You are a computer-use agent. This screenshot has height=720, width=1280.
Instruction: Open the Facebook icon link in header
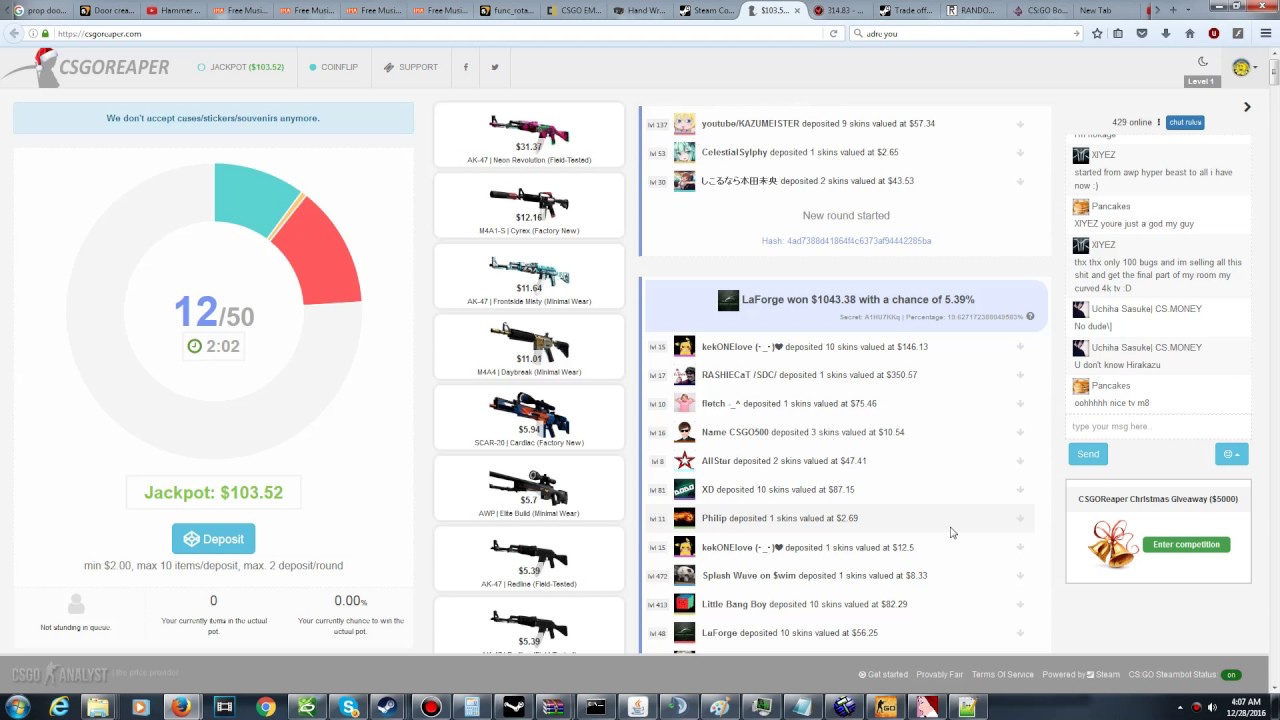click(x=465, y=67)
